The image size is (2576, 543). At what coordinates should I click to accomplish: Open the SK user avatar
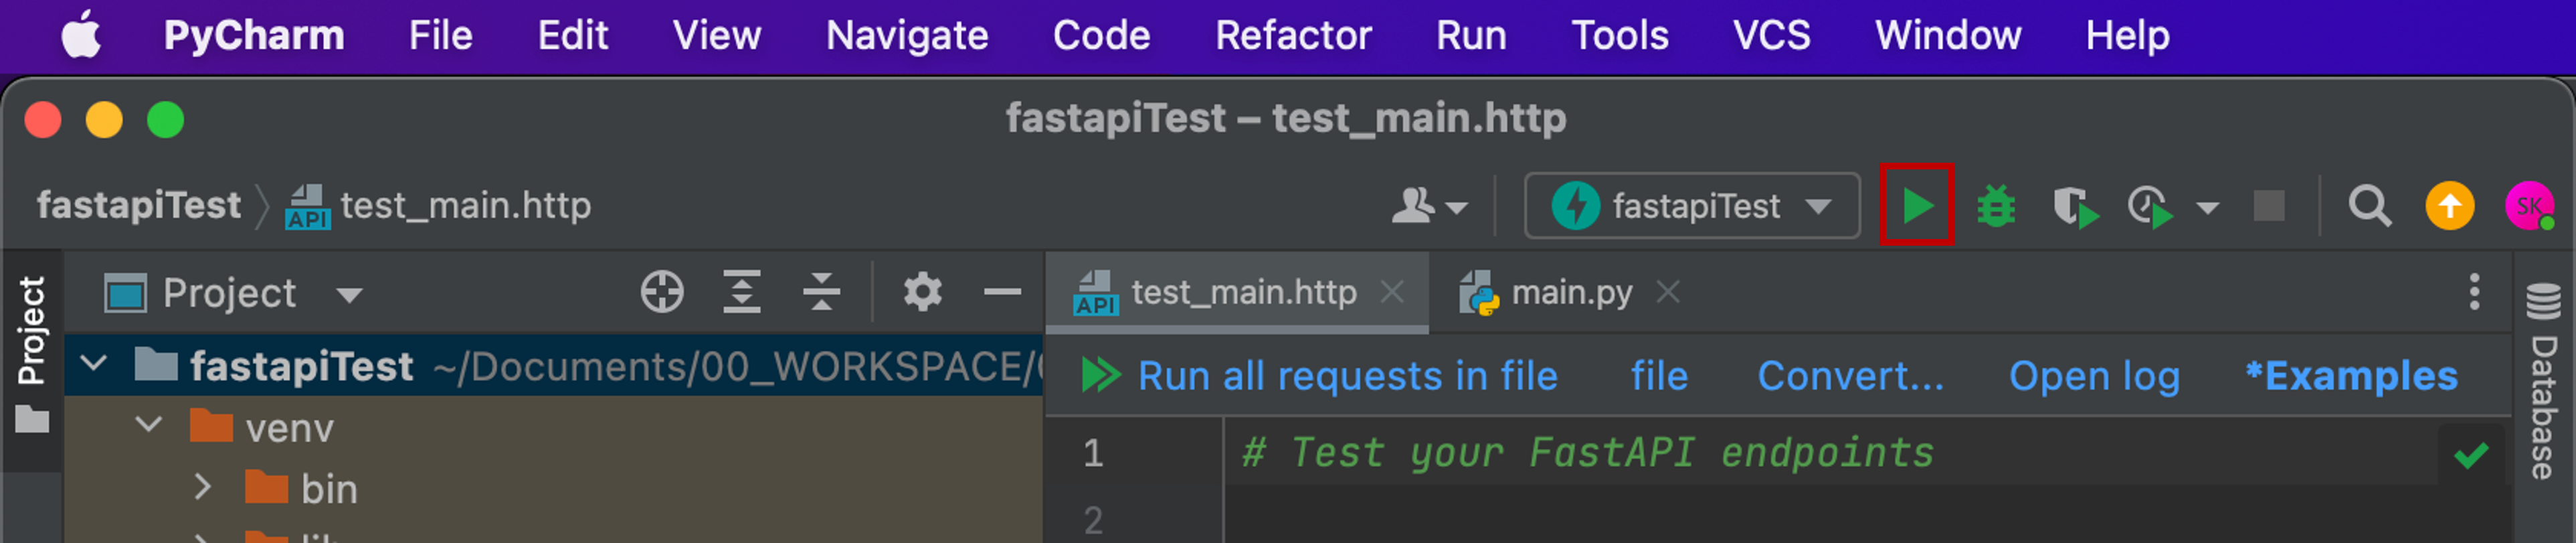click(2529, 206)
